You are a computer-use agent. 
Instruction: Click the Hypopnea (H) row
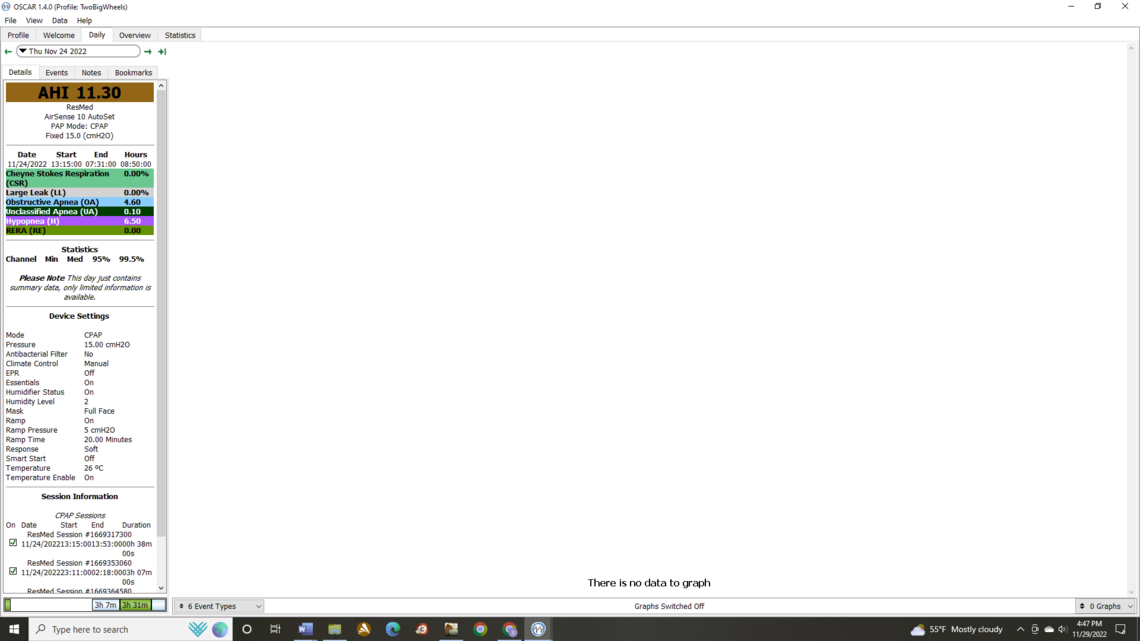coord(79,221)
